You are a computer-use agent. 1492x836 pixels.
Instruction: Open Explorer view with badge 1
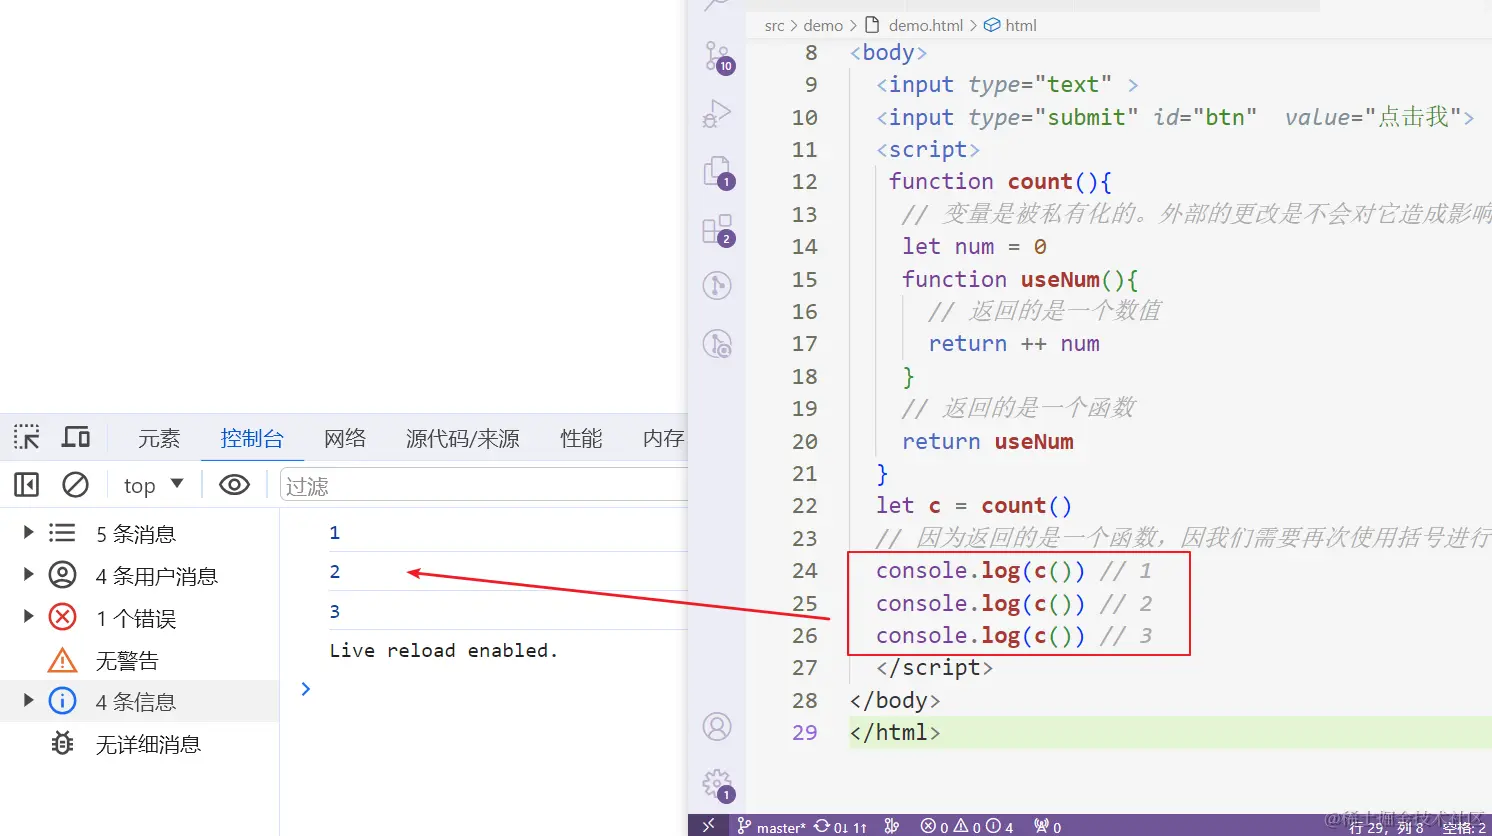point(717,172)
